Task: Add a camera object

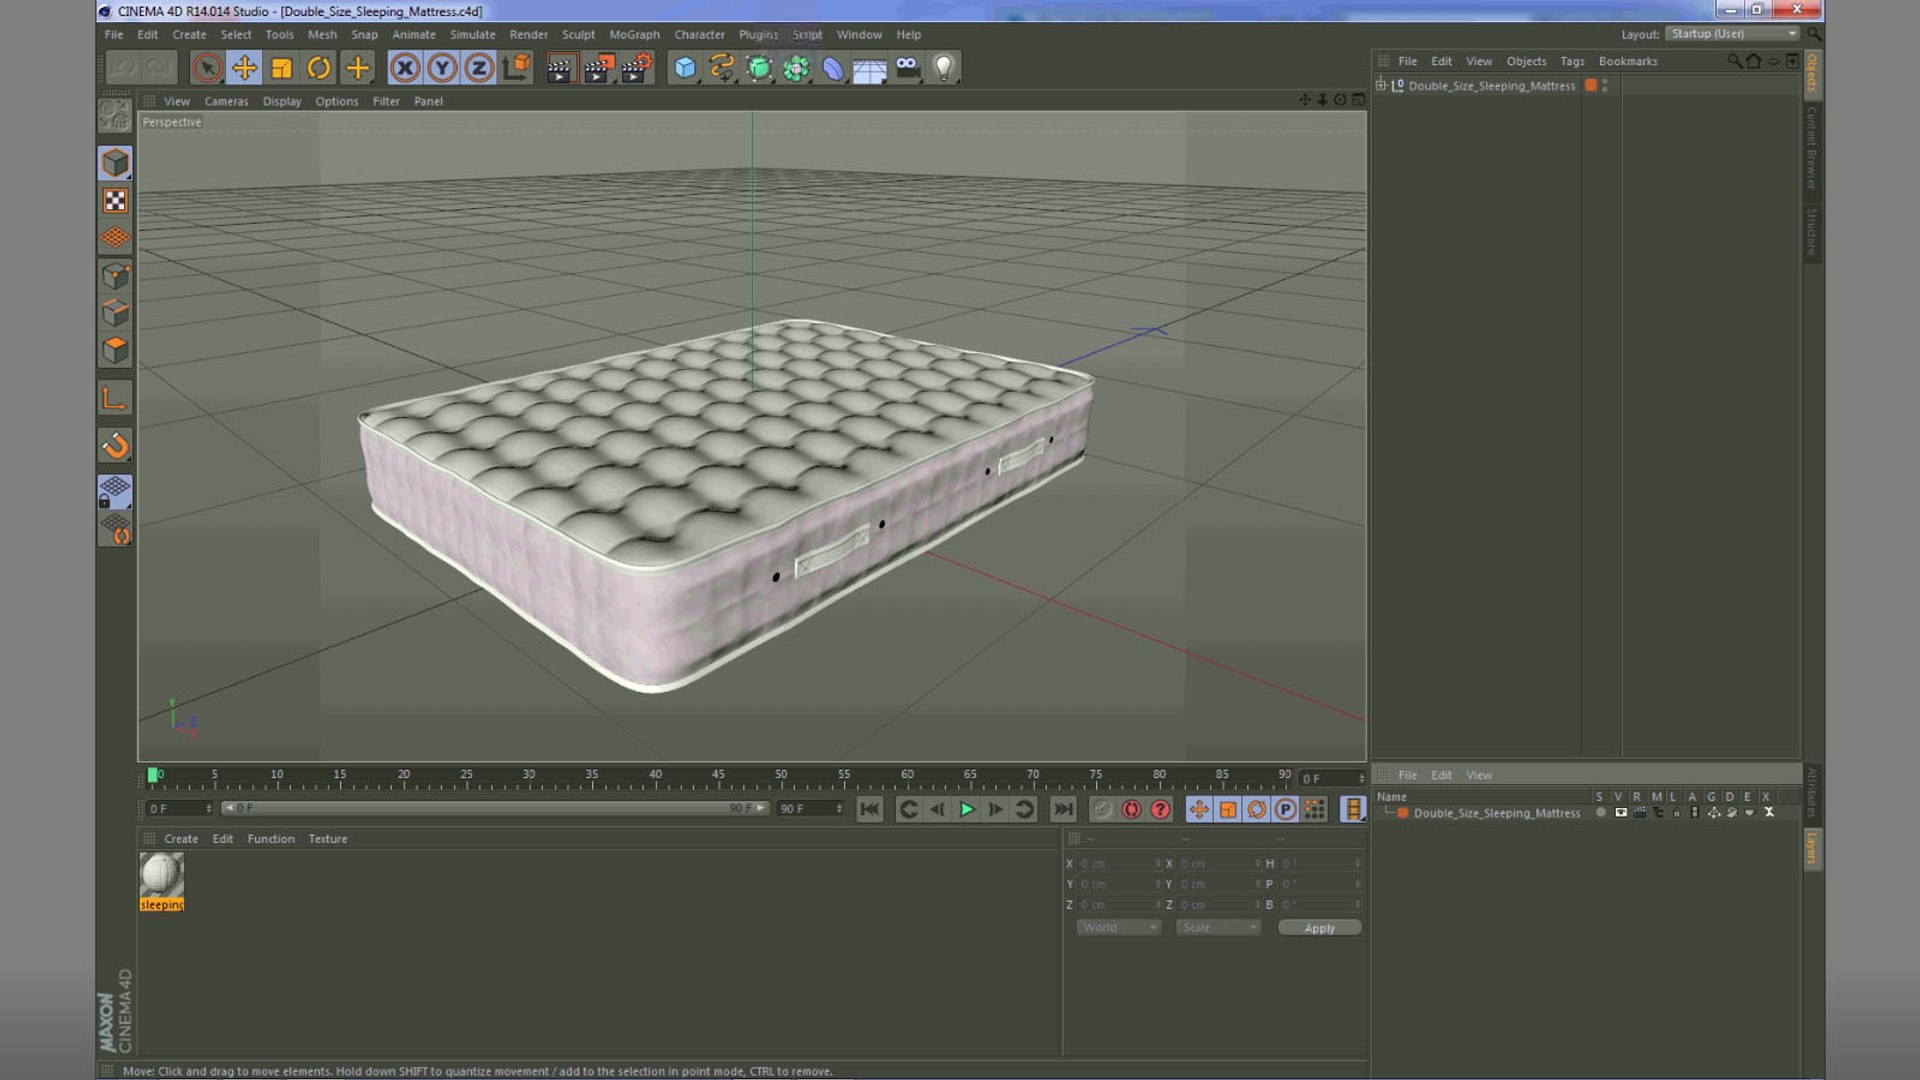Action: pos(907,68)
